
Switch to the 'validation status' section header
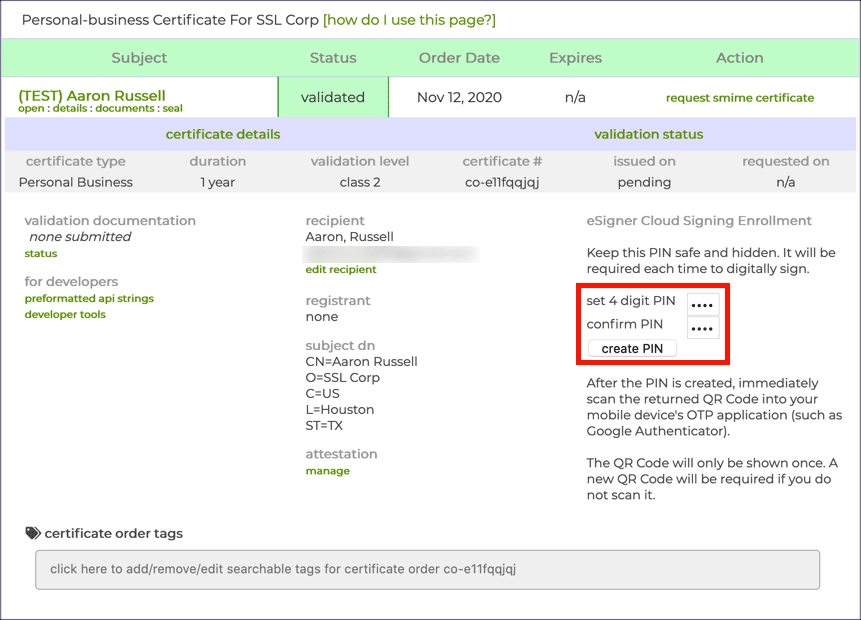click(648, 134)
